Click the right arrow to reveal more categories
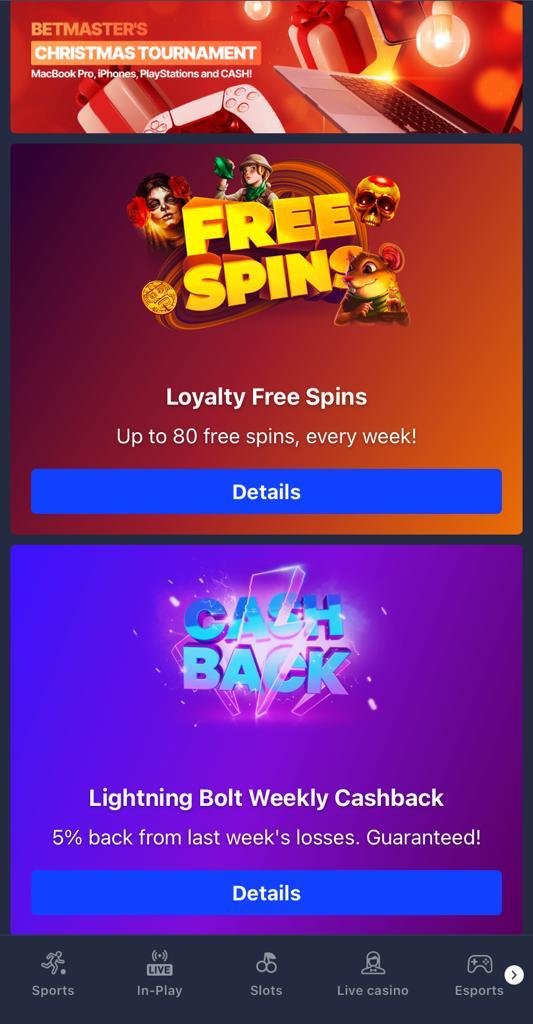This screenshot has height=1024, width=533. tap(514, 975)
